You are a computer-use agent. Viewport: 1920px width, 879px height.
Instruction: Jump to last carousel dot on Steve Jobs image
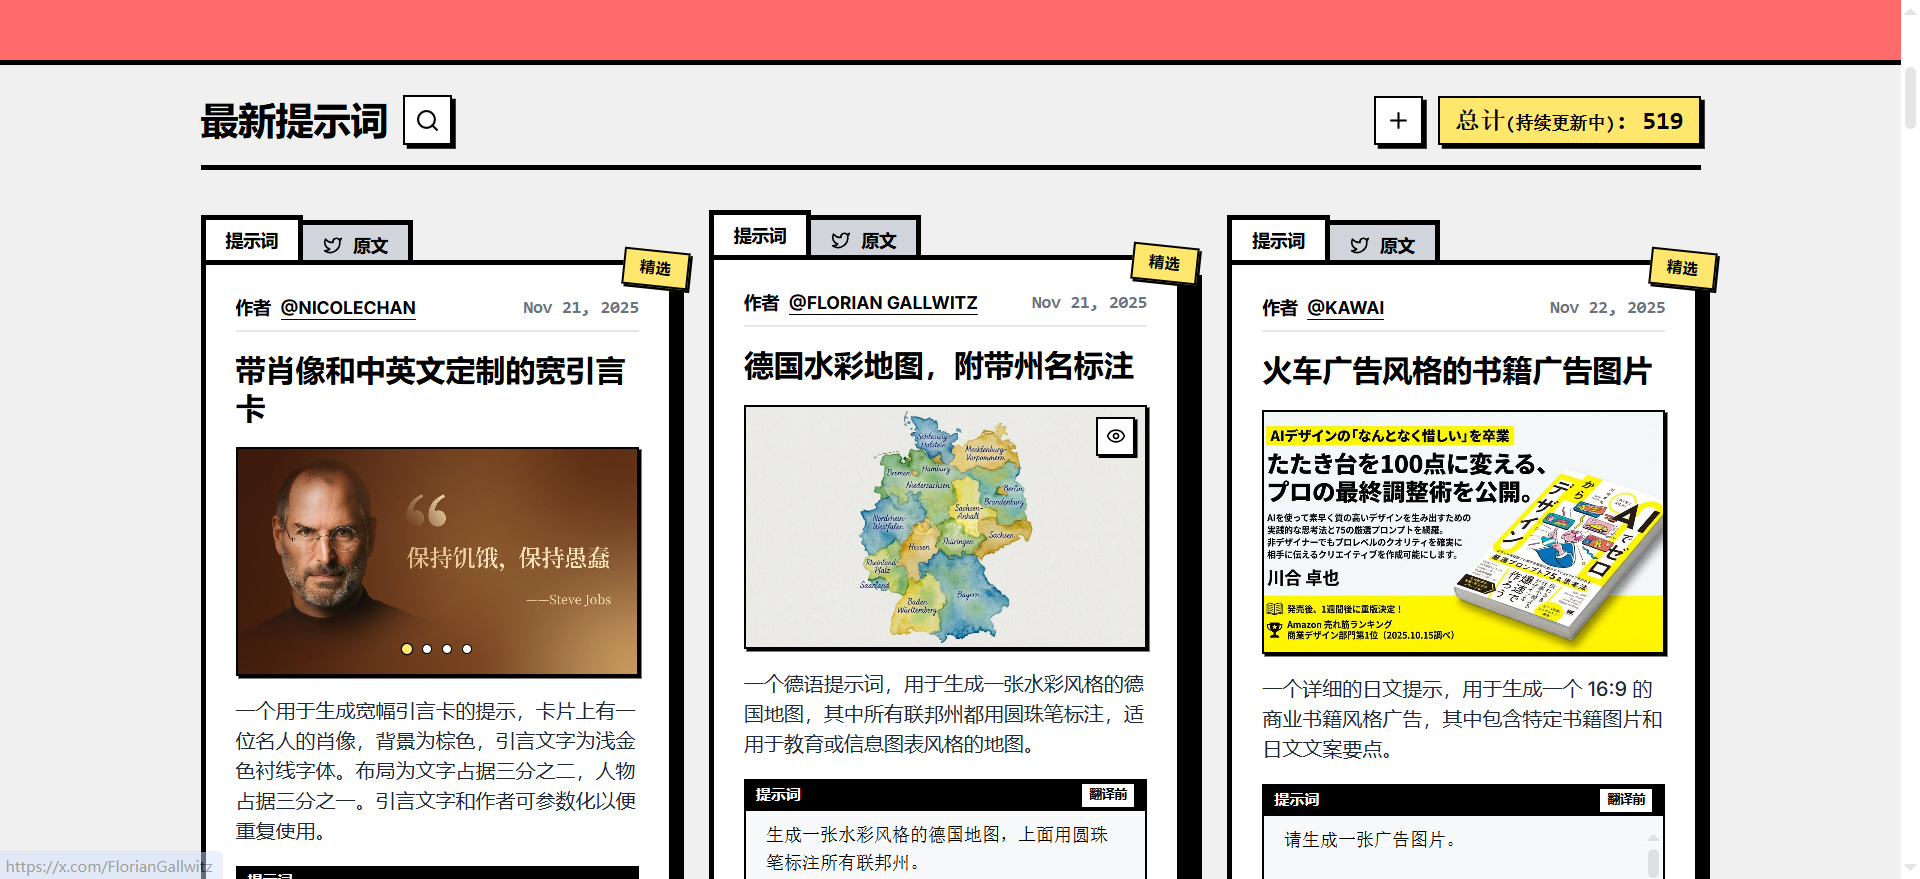[467, 649]
